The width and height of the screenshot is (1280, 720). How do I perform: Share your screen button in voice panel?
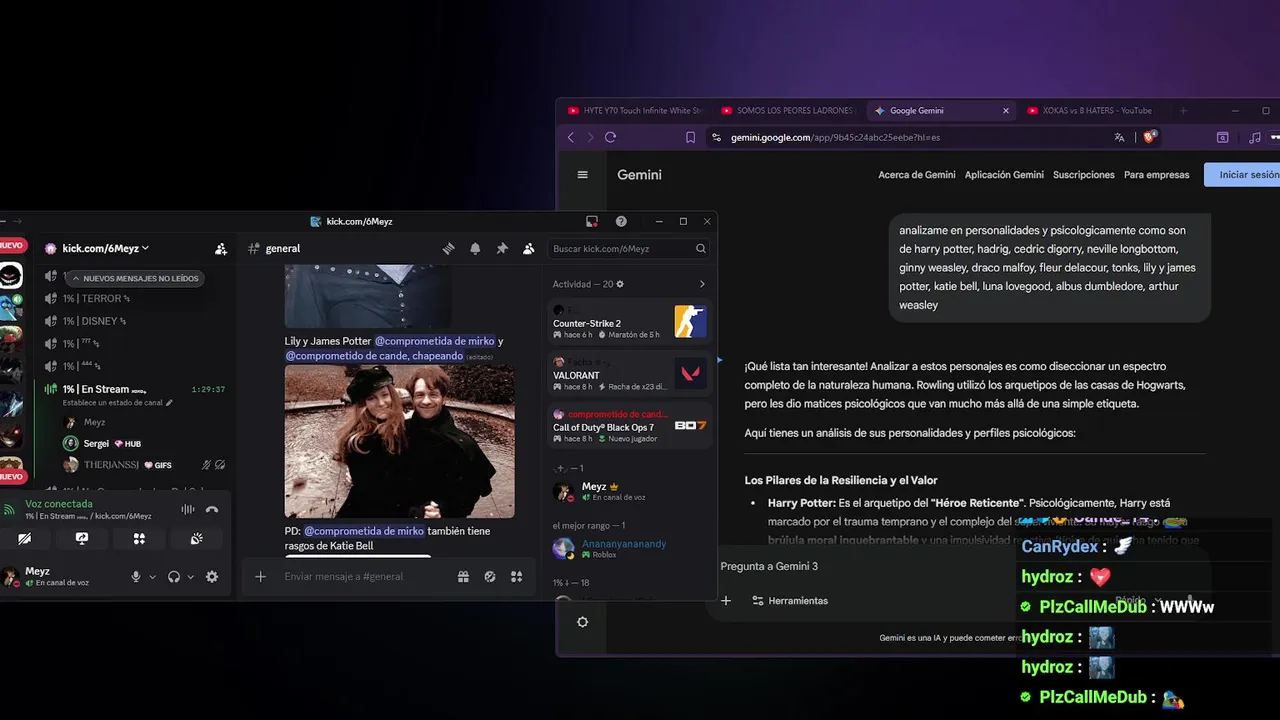point(82,538)
